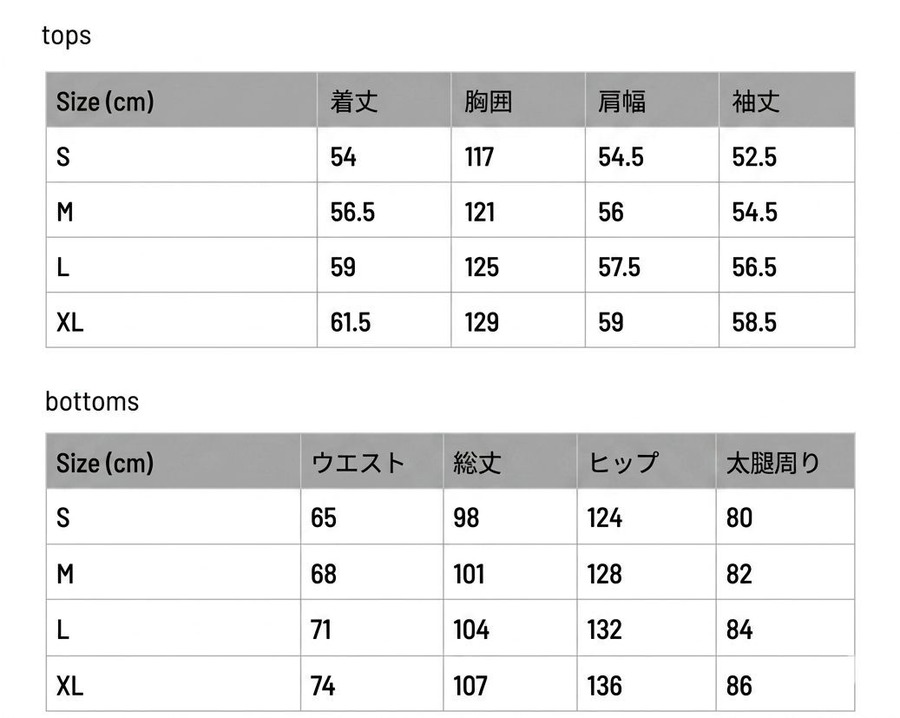The width and height of the screenshot is (900, 718).
Task: Click the 袖丈 column header
Action: coord(755,102)
